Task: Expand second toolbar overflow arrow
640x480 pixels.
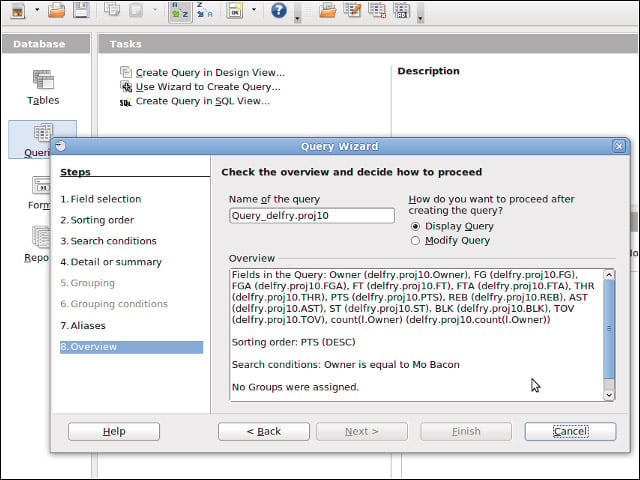Action: [420, 12]
